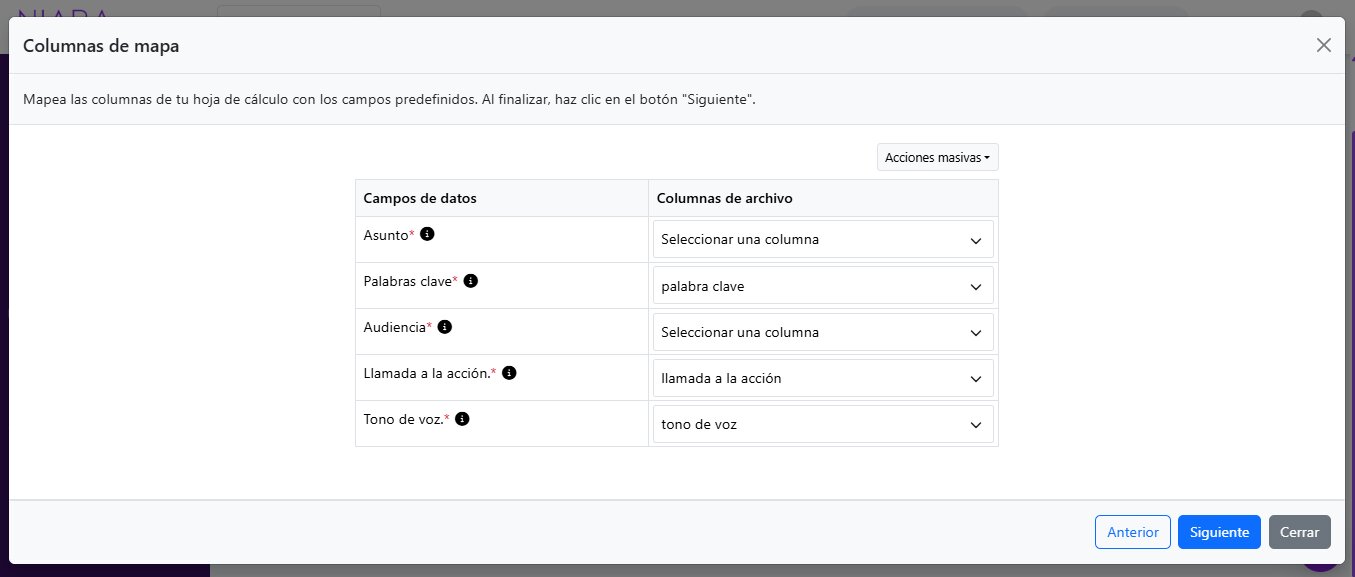Open the column selector for Asunto
The width and height of the screenshot is (1355, 577).
click(x=822, y=239)
